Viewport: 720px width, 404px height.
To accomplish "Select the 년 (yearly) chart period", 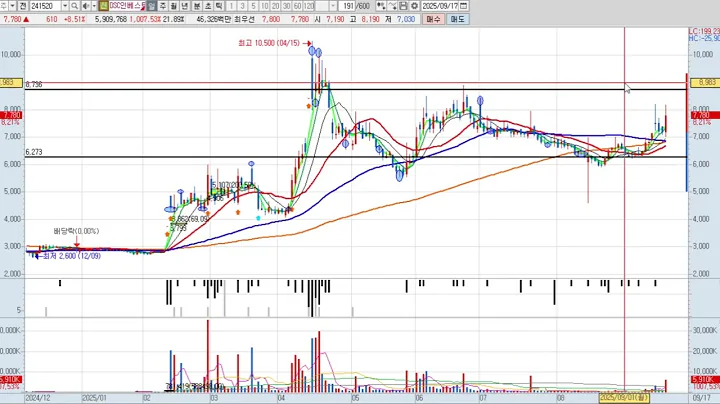I will coord(185,6).
